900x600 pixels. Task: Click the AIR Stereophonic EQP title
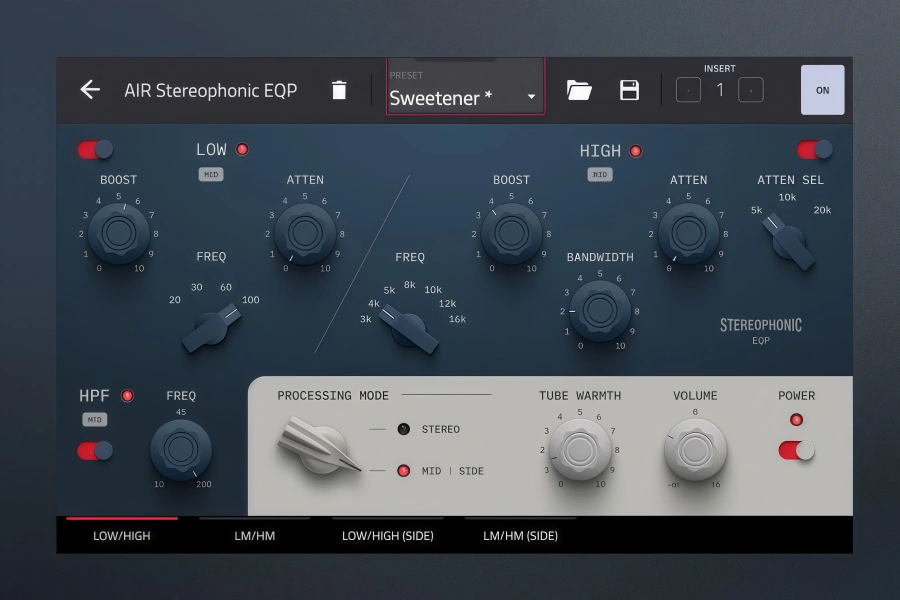(211, 90)
